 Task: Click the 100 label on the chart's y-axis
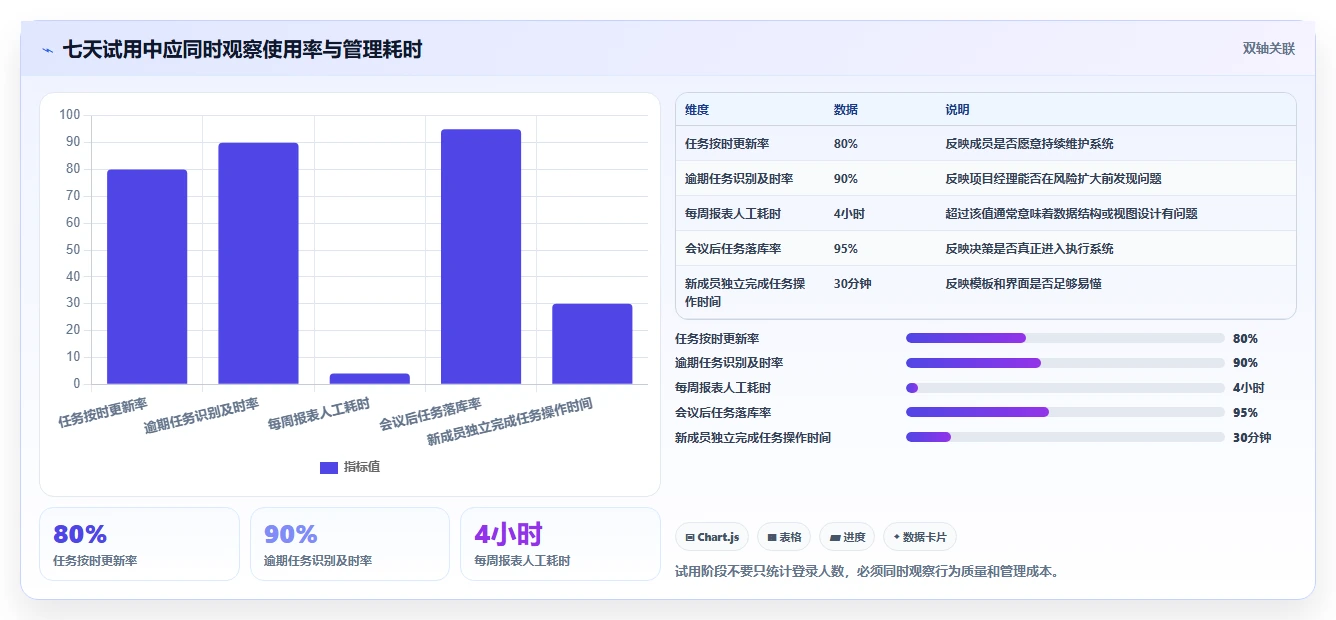[70, 115]
